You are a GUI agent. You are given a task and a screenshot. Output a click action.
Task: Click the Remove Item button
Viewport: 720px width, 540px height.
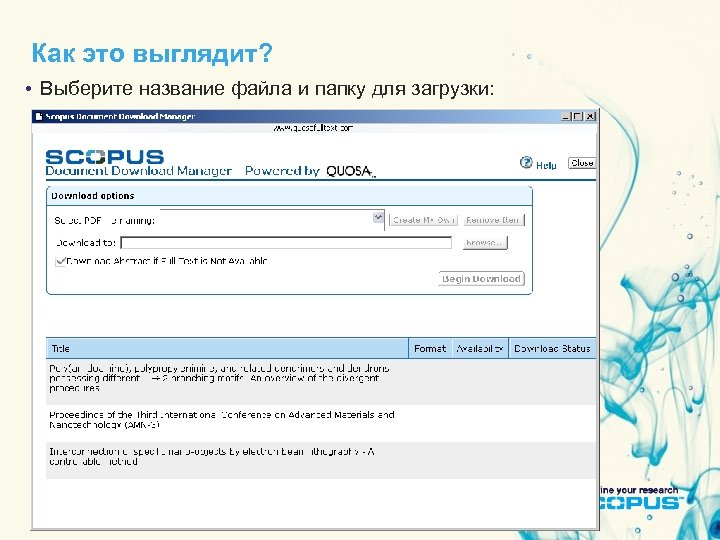click(x=494, y=220)
